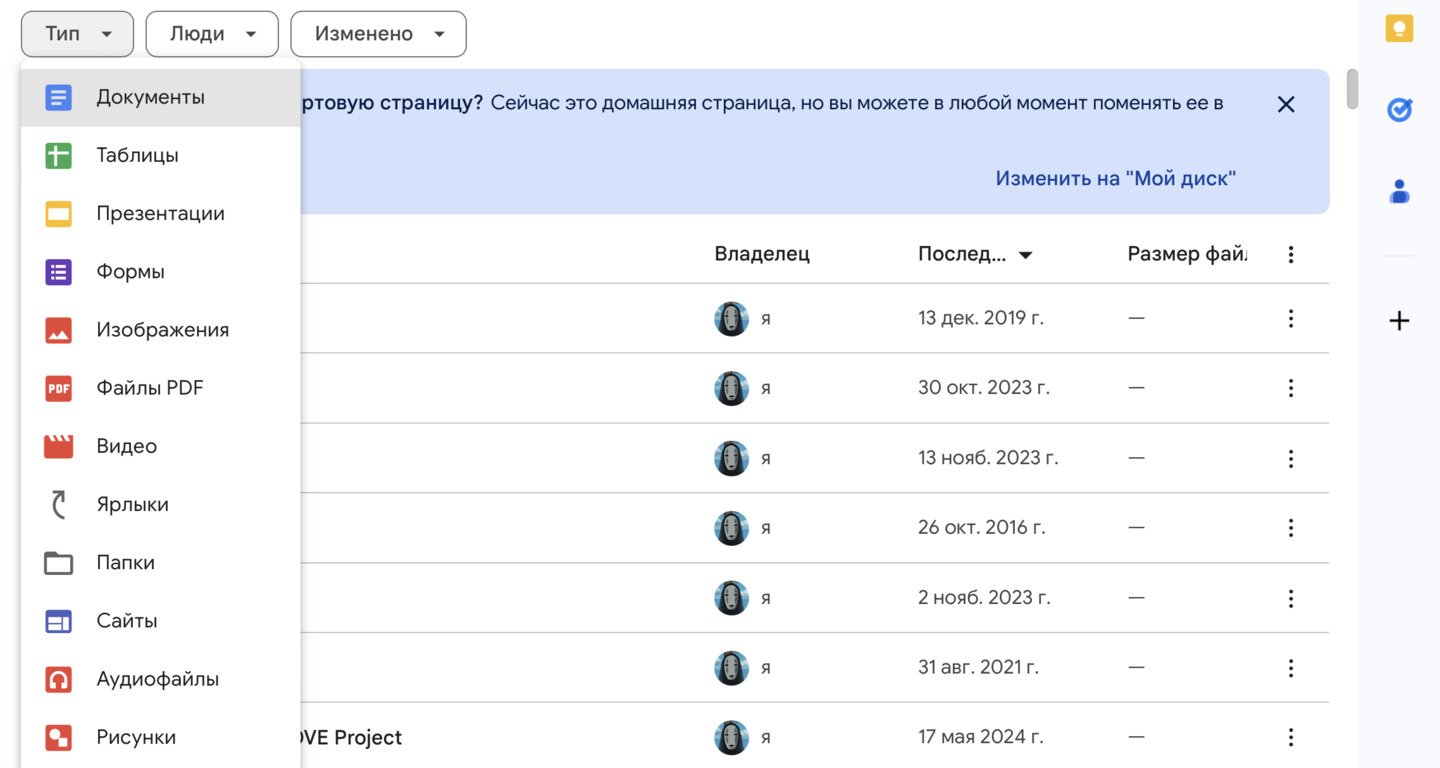
Task: Click the Владелец column header
Action: click(x=762, y=254)
